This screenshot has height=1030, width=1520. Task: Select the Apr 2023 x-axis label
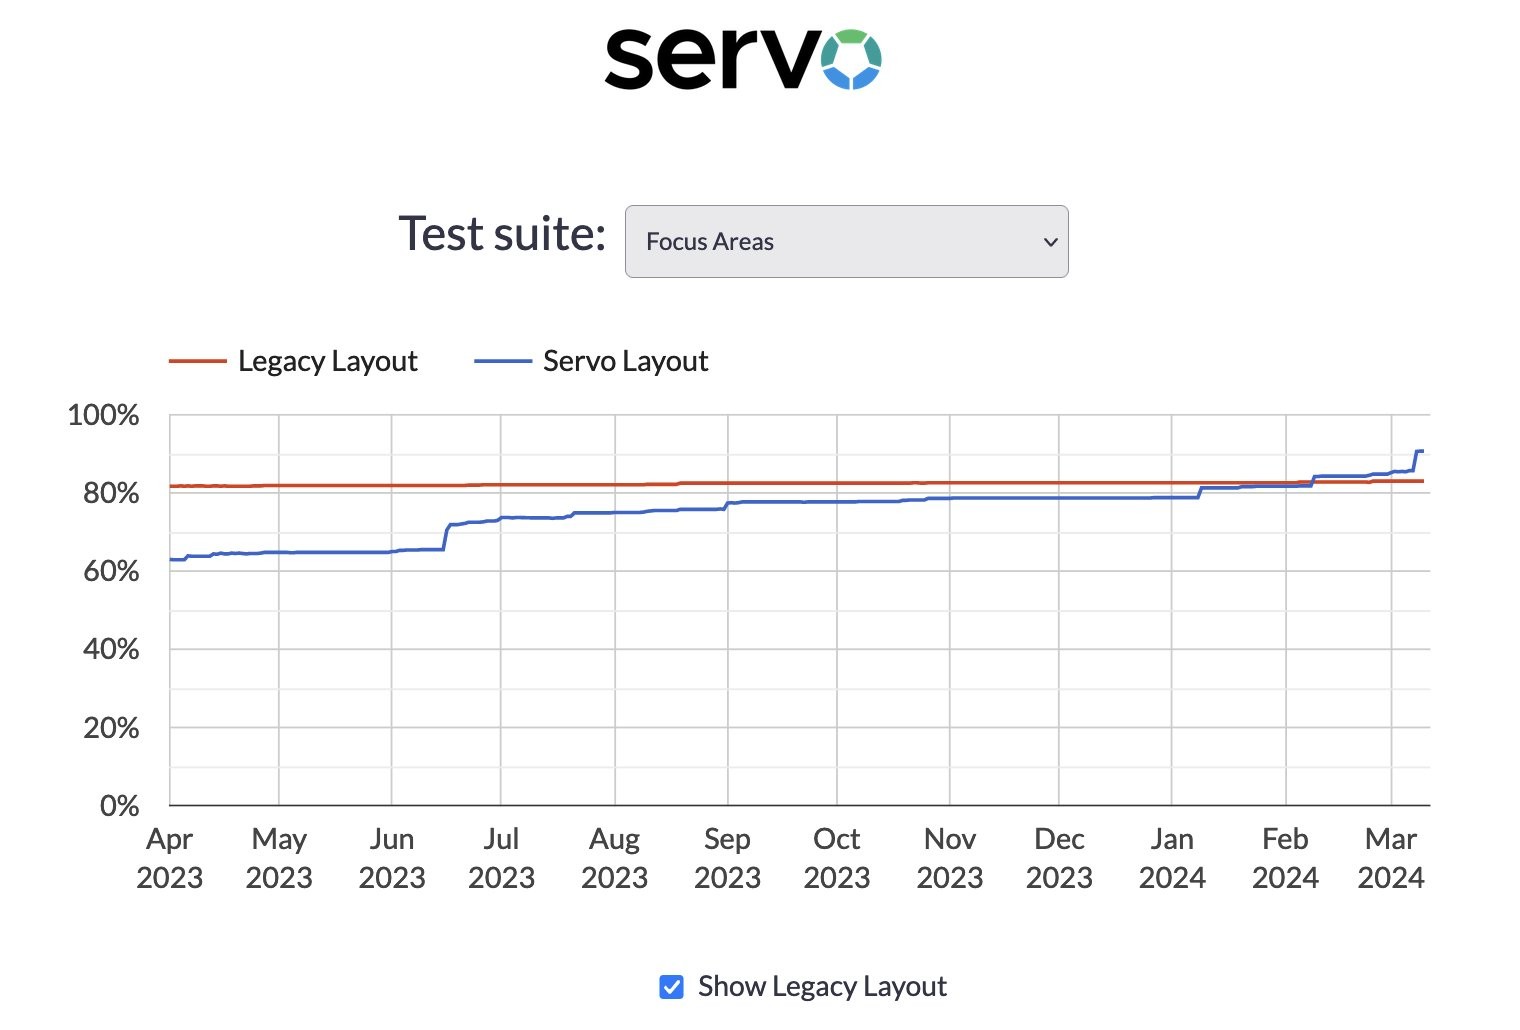[x=169, y=858]
